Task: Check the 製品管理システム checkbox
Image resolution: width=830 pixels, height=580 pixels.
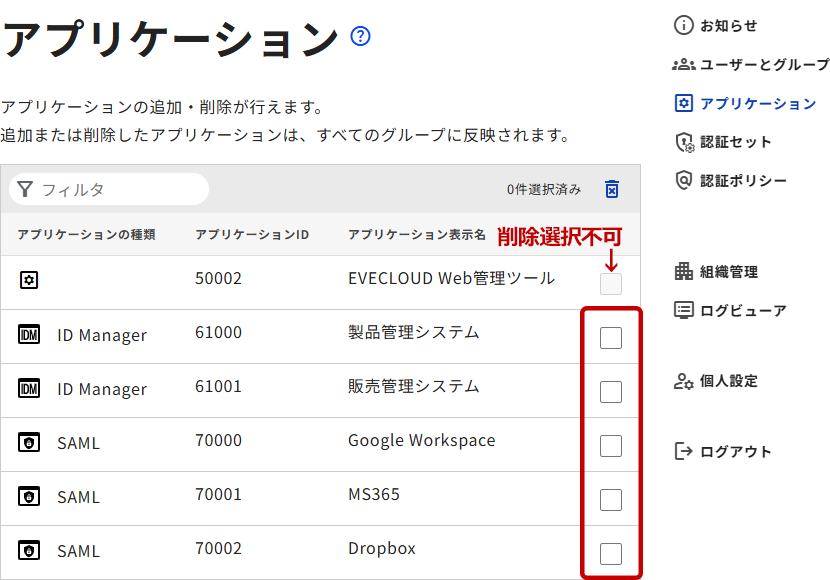Action: click(x=610, y=338)
